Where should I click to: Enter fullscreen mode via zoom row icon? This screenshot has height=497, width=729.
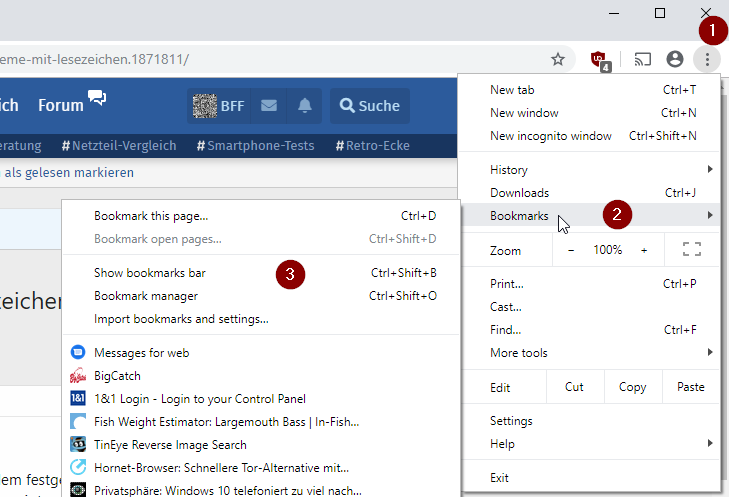pyautogui.click(x=692, y=249)
